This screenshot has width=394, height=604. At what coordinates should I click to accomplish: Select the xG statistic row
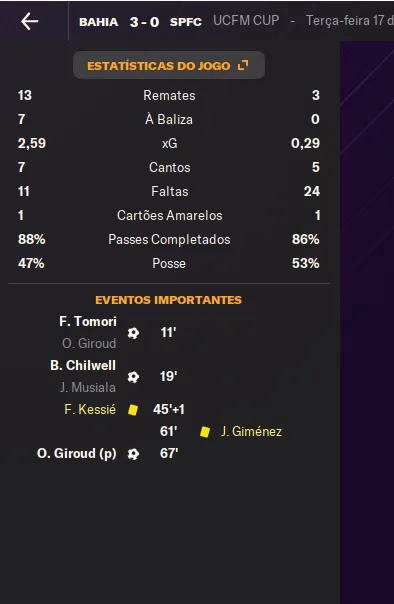[x=169, y=143]
